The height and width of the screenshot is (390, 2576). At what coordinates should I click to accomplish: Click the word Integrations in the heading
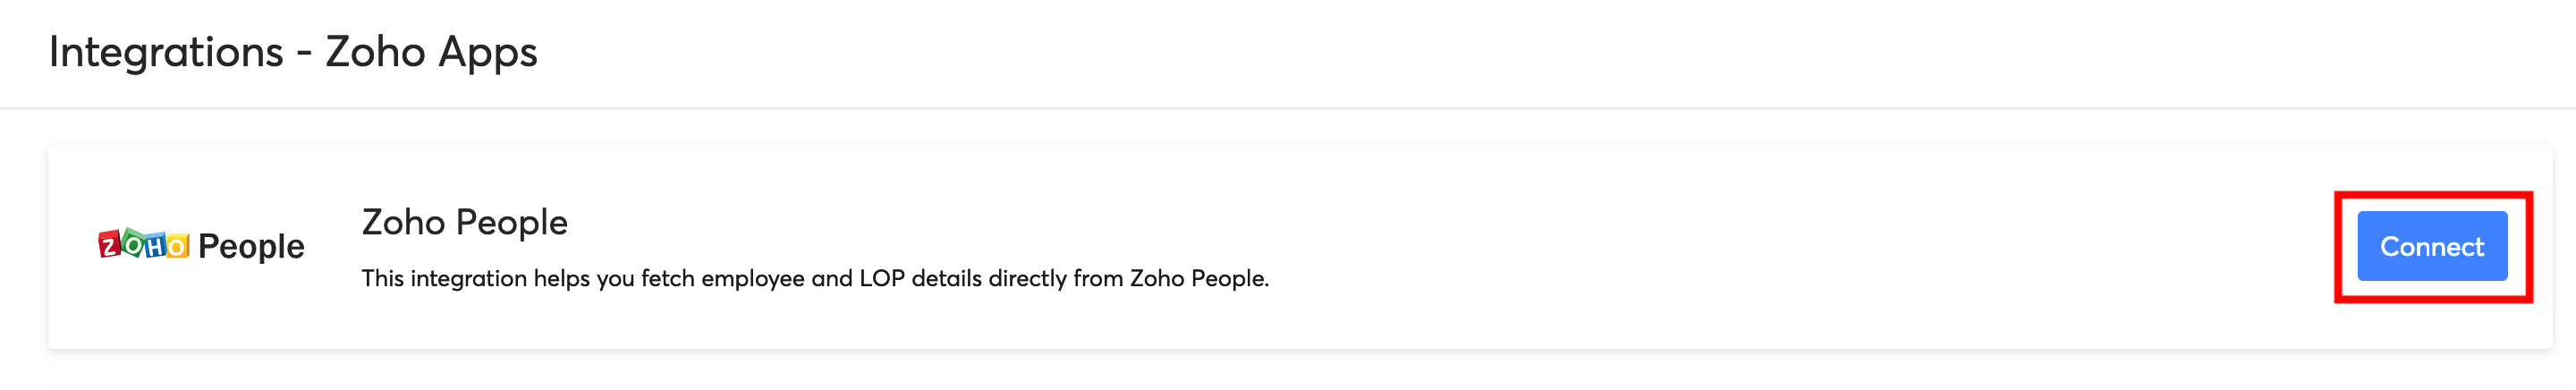click(x=166, y=52)
